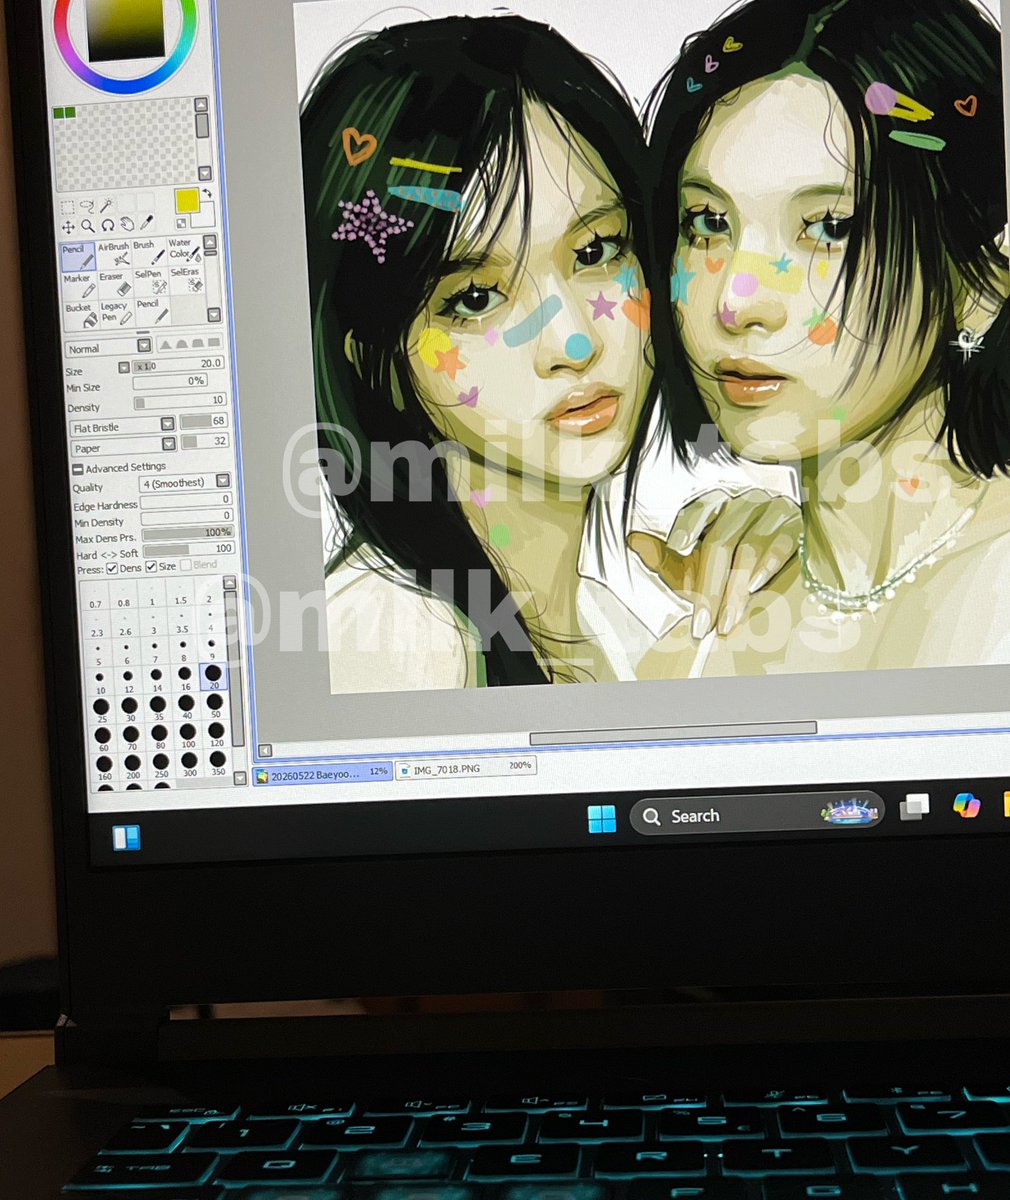Image resolution: width=1010 pixels, height=1200 pixels.
Task: Choose the first green custom swatch
Action: (59, 113)
